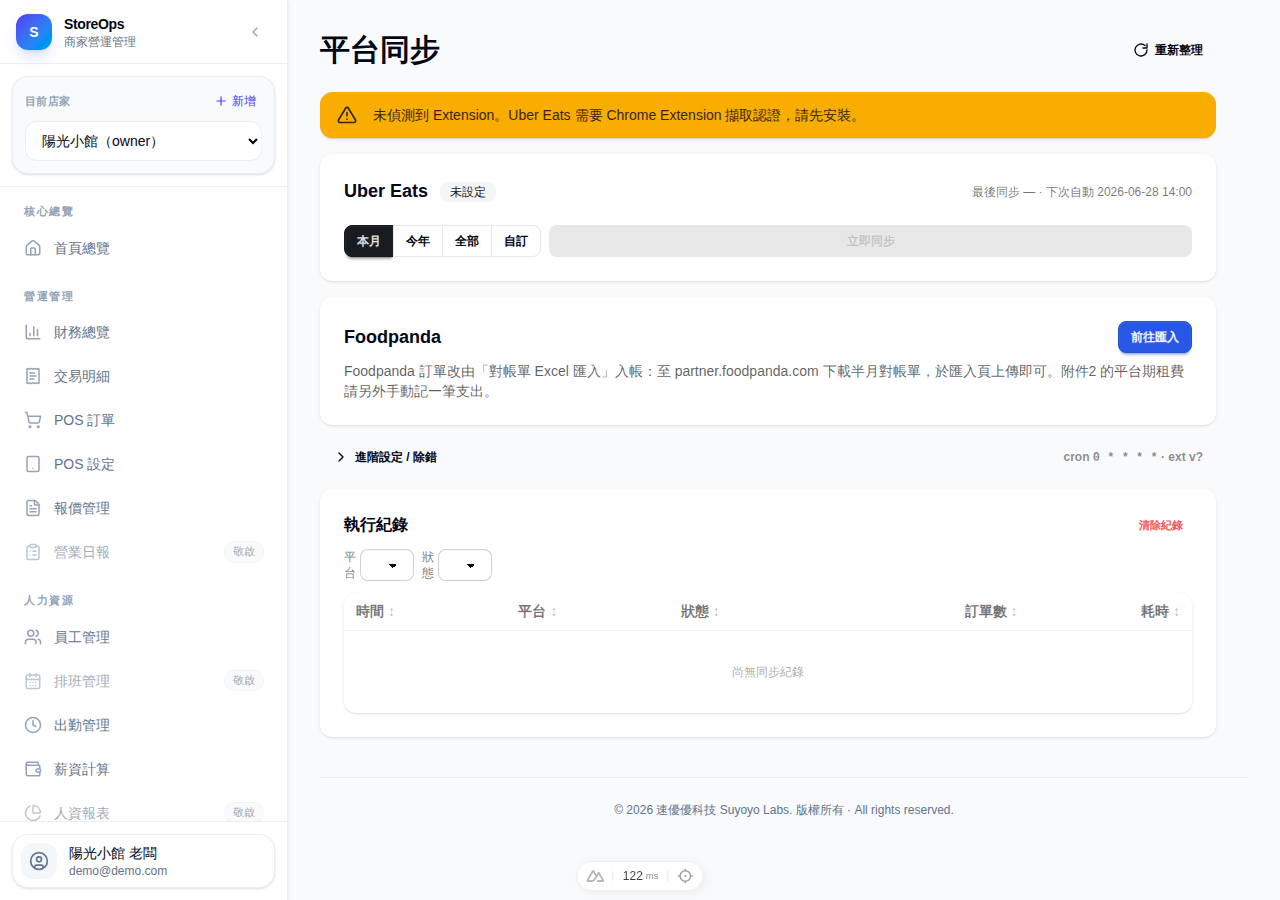This screenshot has height=900, width=1280.
Task: Sort the table by 狀態 column
Action: pyautogui.click(x=700, y=611)
